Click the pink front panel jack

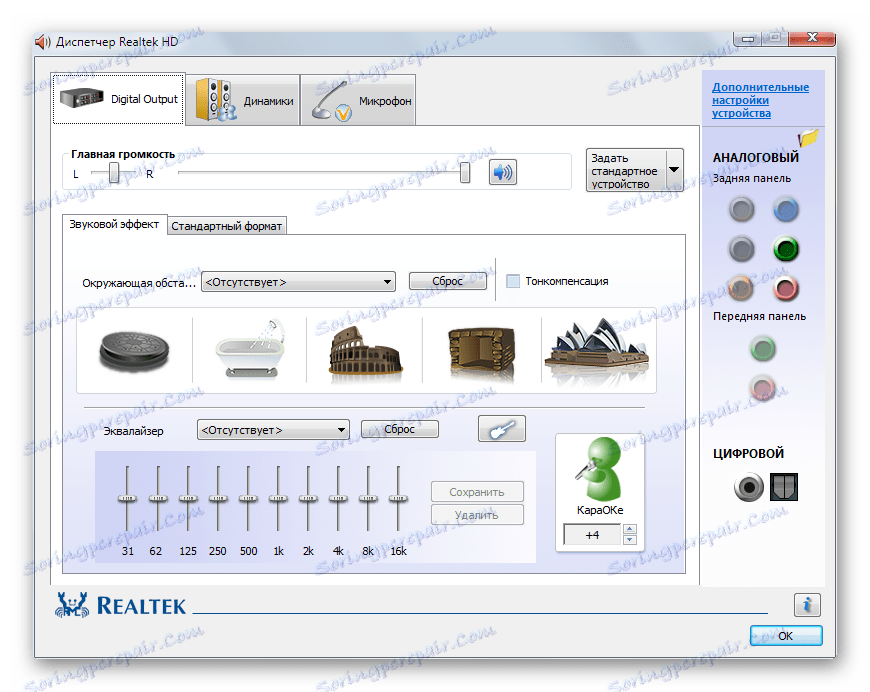click(x=763, y=388)
